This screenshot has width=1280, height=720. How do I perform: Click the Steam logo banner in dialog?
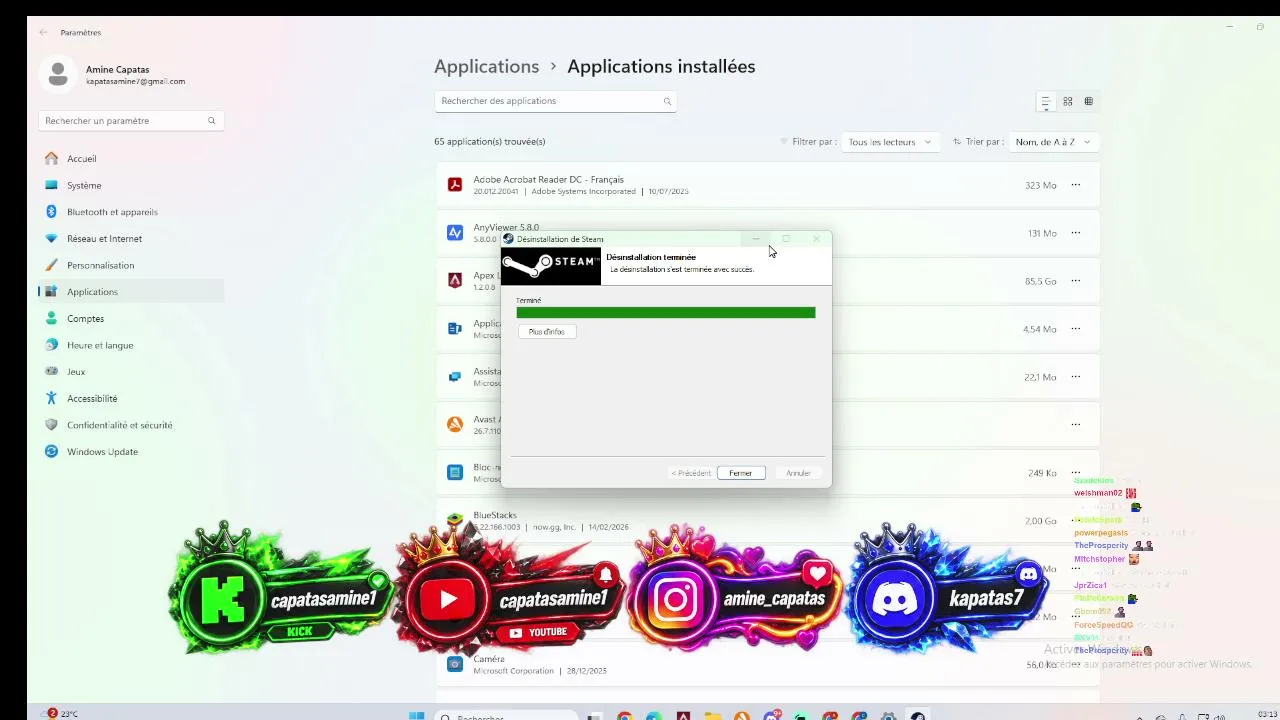pos(551,265)
